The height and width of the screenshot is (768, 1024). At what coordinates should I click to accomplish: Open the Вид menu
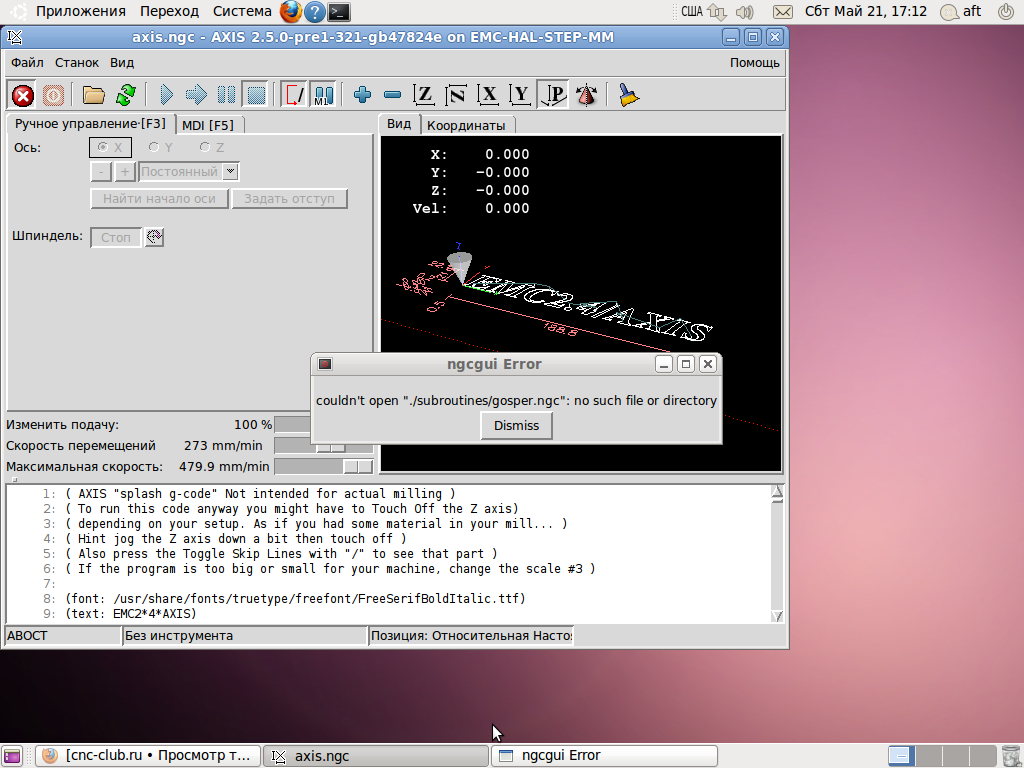pyautogui.click(x=121, y=63)
